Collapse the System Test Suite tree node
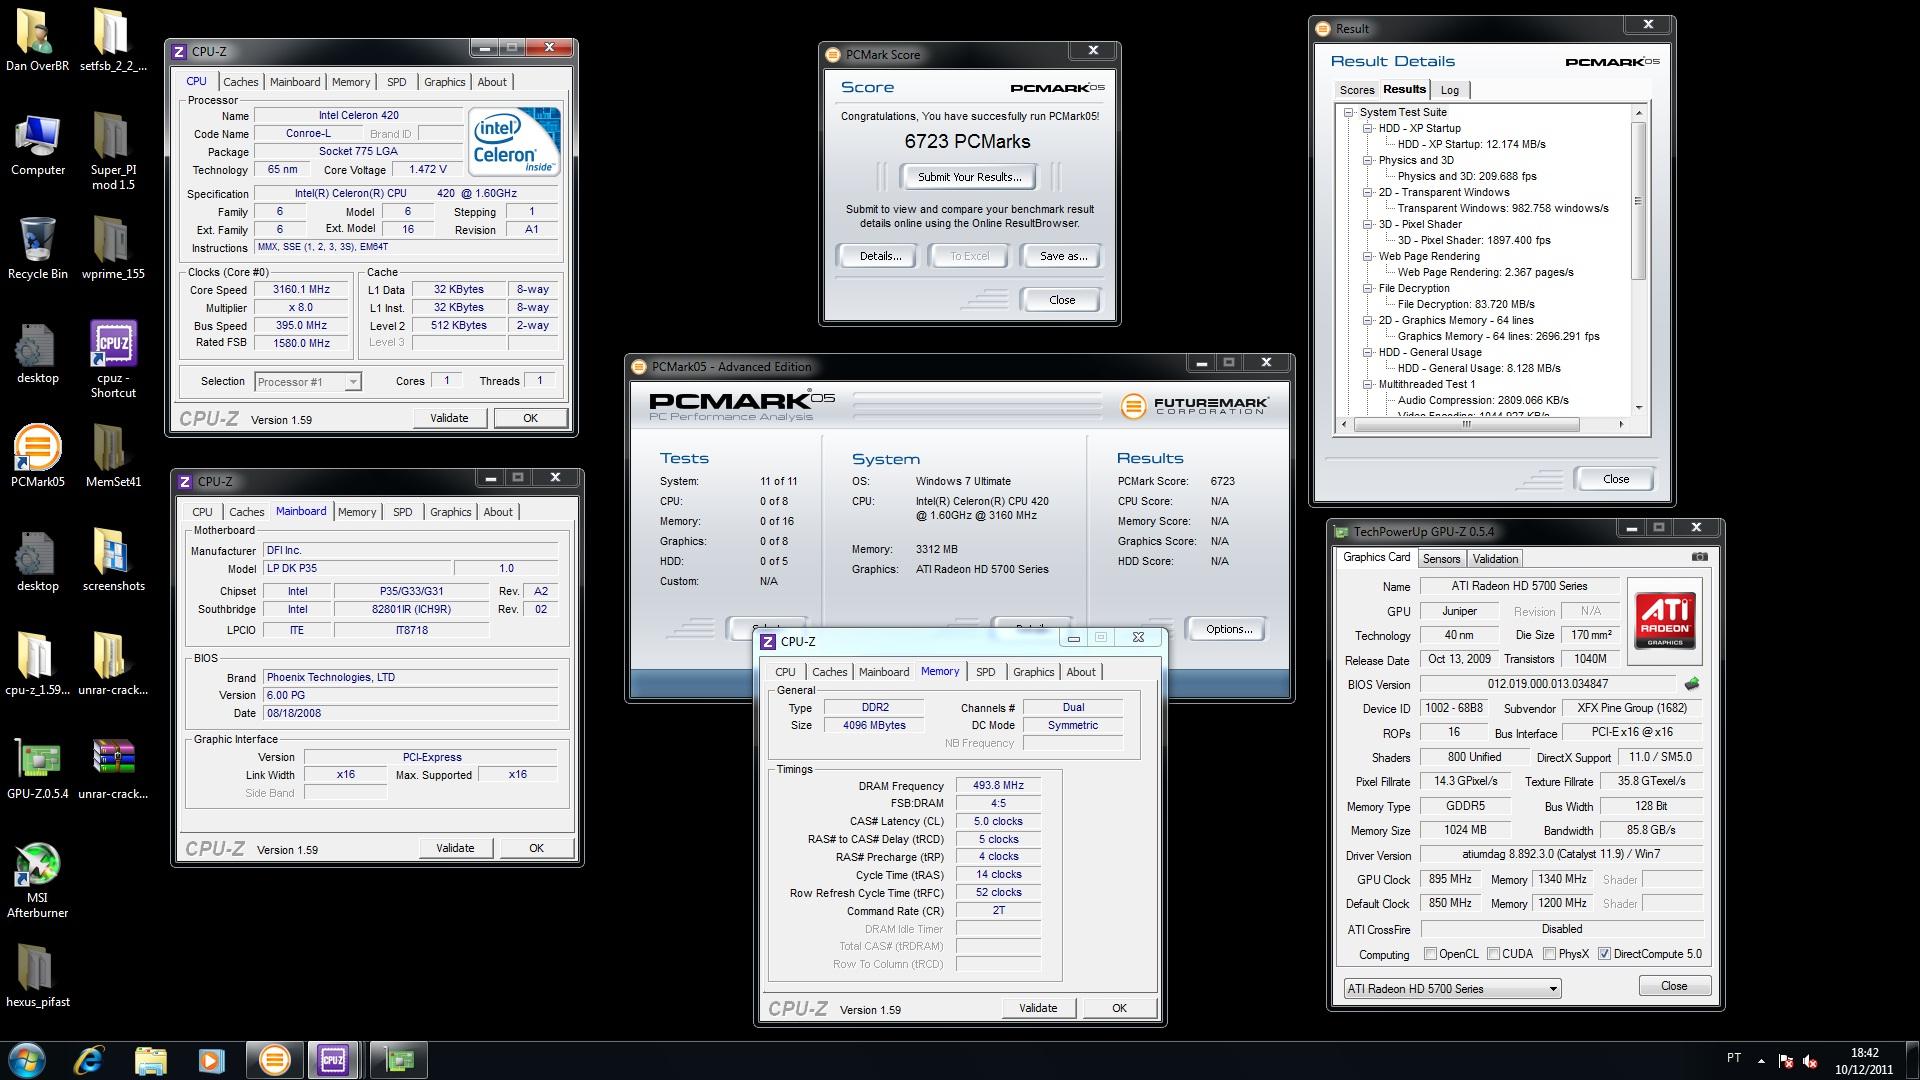 coord(1348,112)
